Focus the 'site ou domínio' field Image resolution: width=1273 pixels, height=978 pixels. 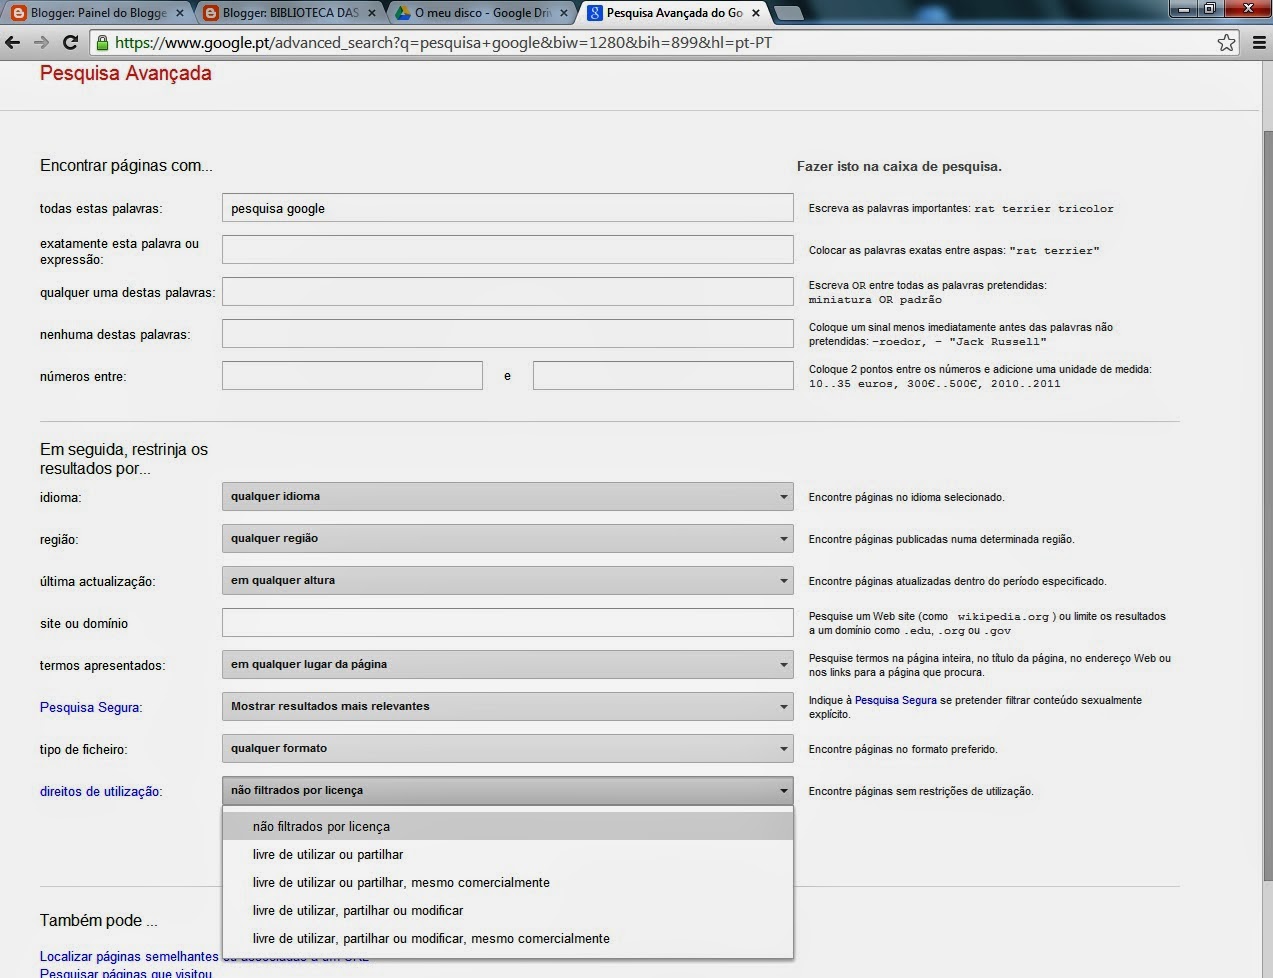507,622
